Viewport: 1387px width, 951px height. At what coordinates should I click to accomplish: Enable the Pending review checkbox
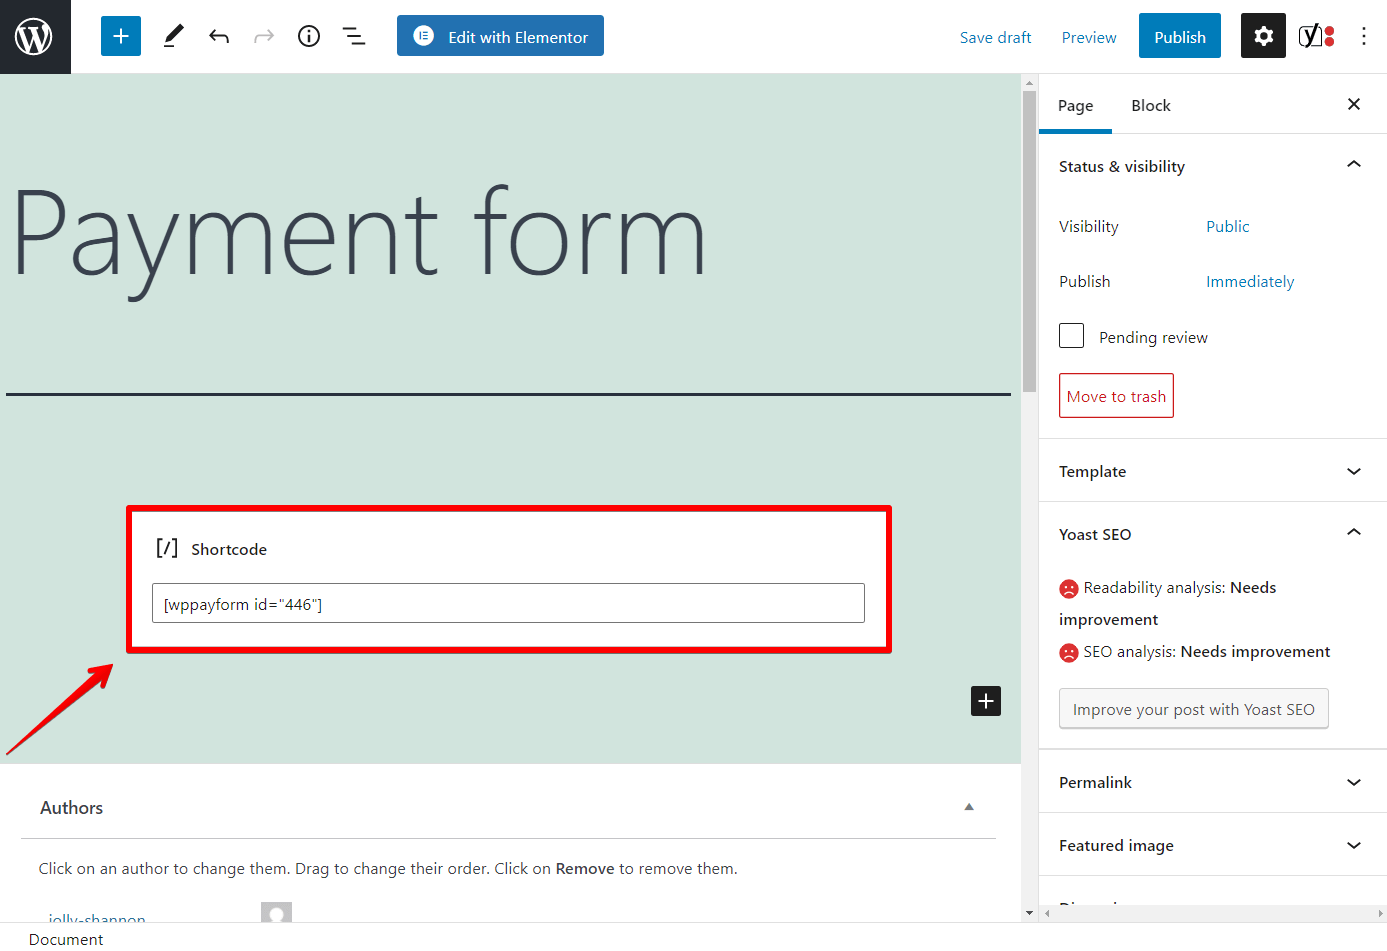[1070, 335]
